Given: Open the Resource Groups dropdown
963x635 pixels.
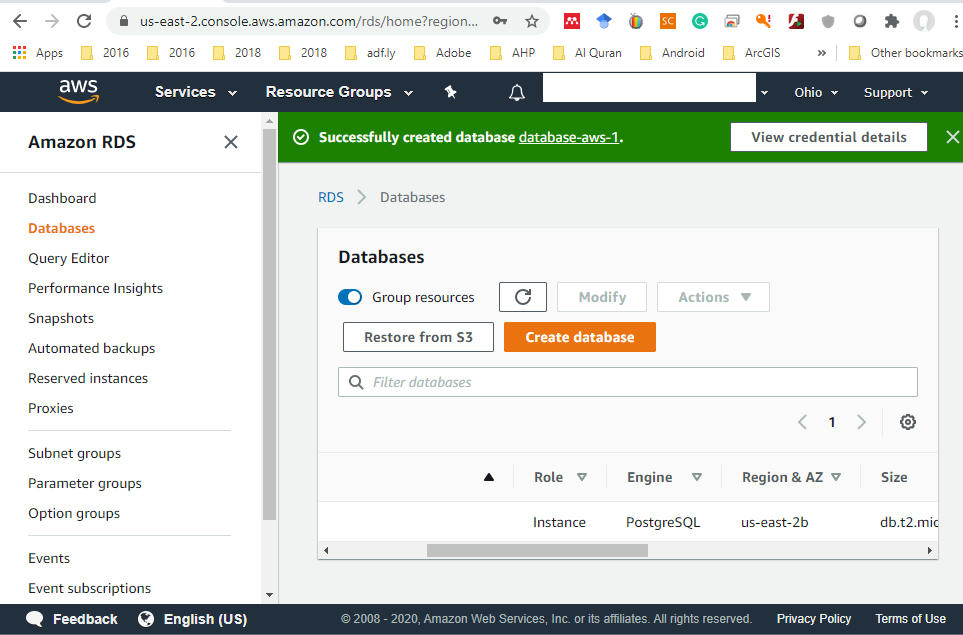Looking at the screenshot, I should coord(339,92).
